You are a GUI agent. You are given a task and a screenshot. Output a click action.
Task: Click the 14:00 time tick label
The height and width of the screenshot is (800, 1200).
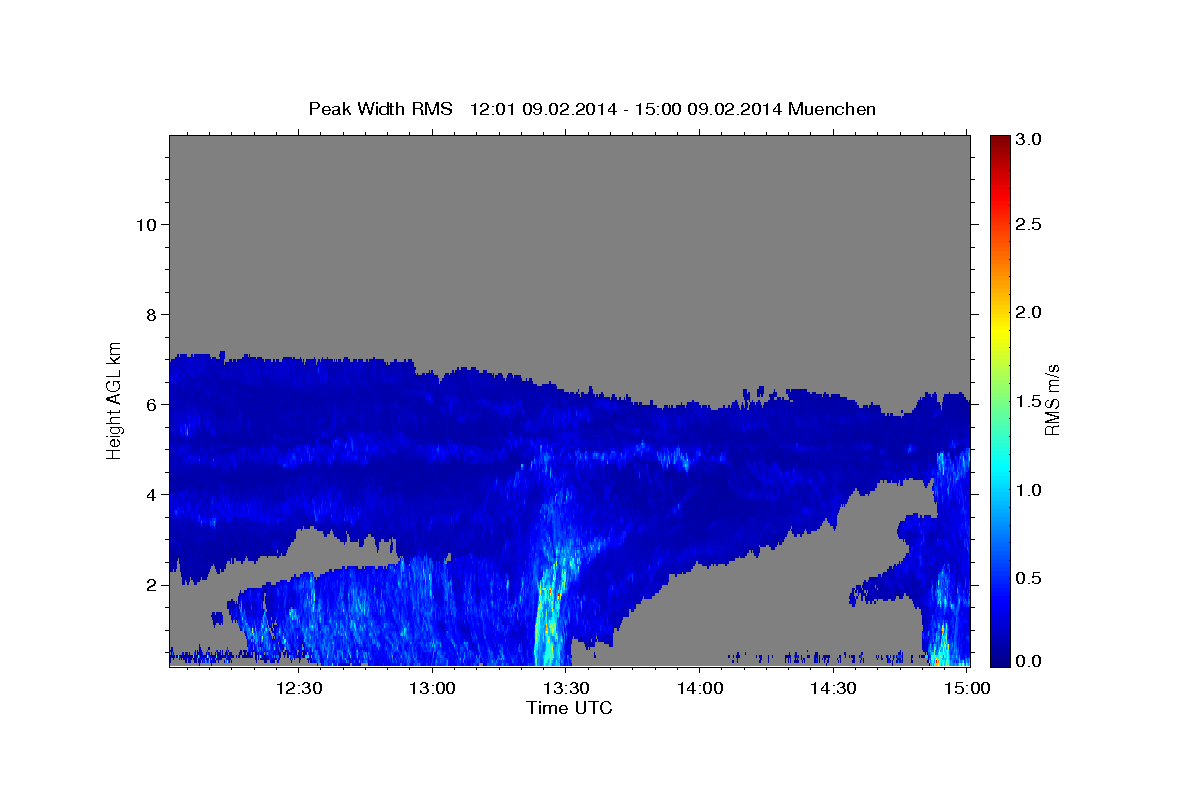[x=700, y=688]
